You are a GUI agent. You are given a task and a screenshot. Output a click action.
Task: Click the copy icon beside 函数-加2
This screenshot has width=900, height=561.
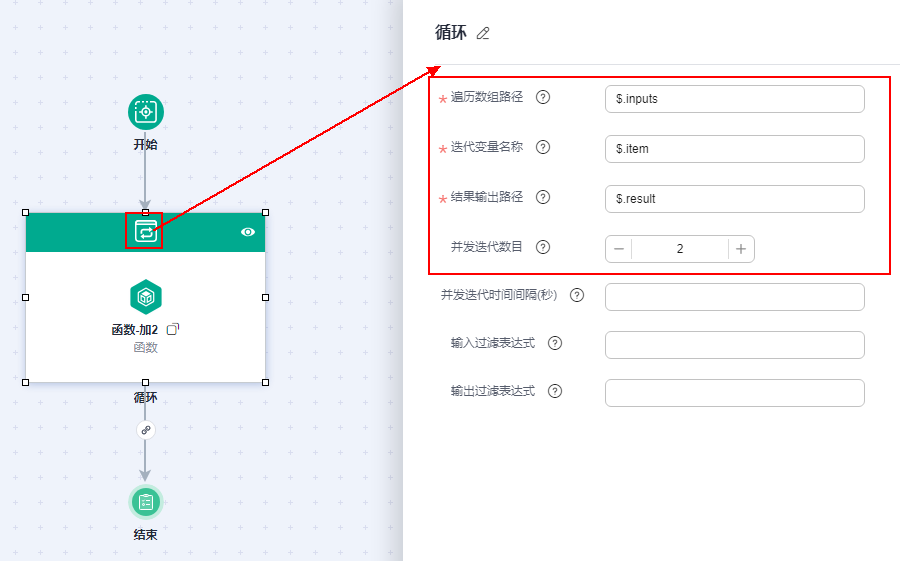point(173,328)
